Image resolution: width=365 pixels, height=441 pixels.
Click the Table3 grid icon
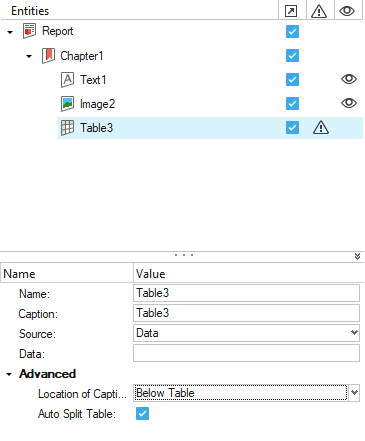pos(67,128)
